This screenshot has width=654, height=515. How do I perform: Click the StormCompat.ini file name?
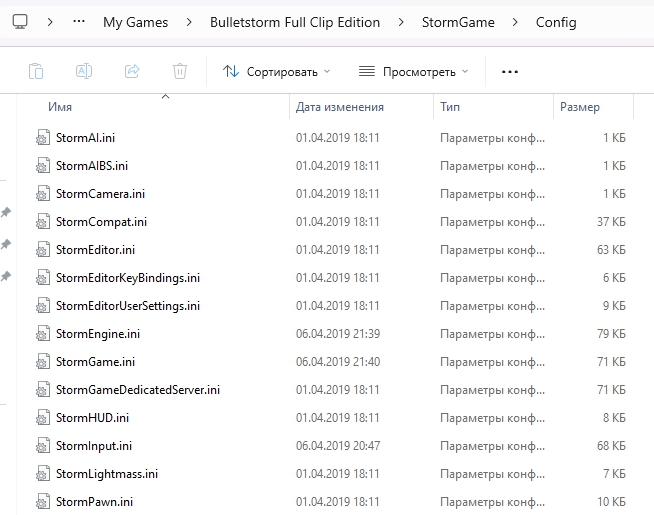pyautogui.click(x=101, y=221)
